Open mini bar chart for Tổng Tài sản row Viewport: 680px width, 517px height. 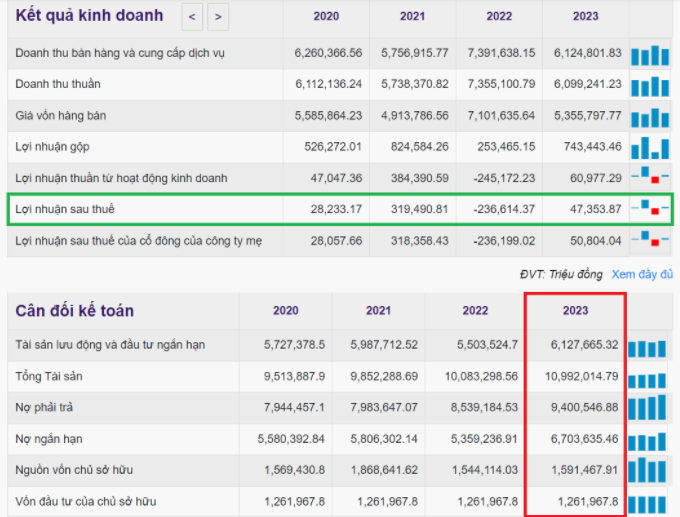click(x=647, y=380)
